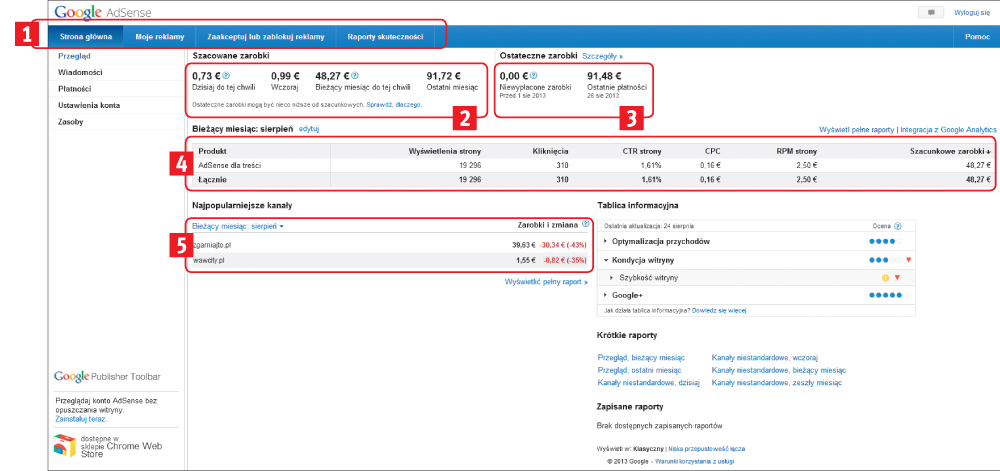1000x471 pixels.
Task: Click Wyloguj się link
Action: (x=972, y=12)
